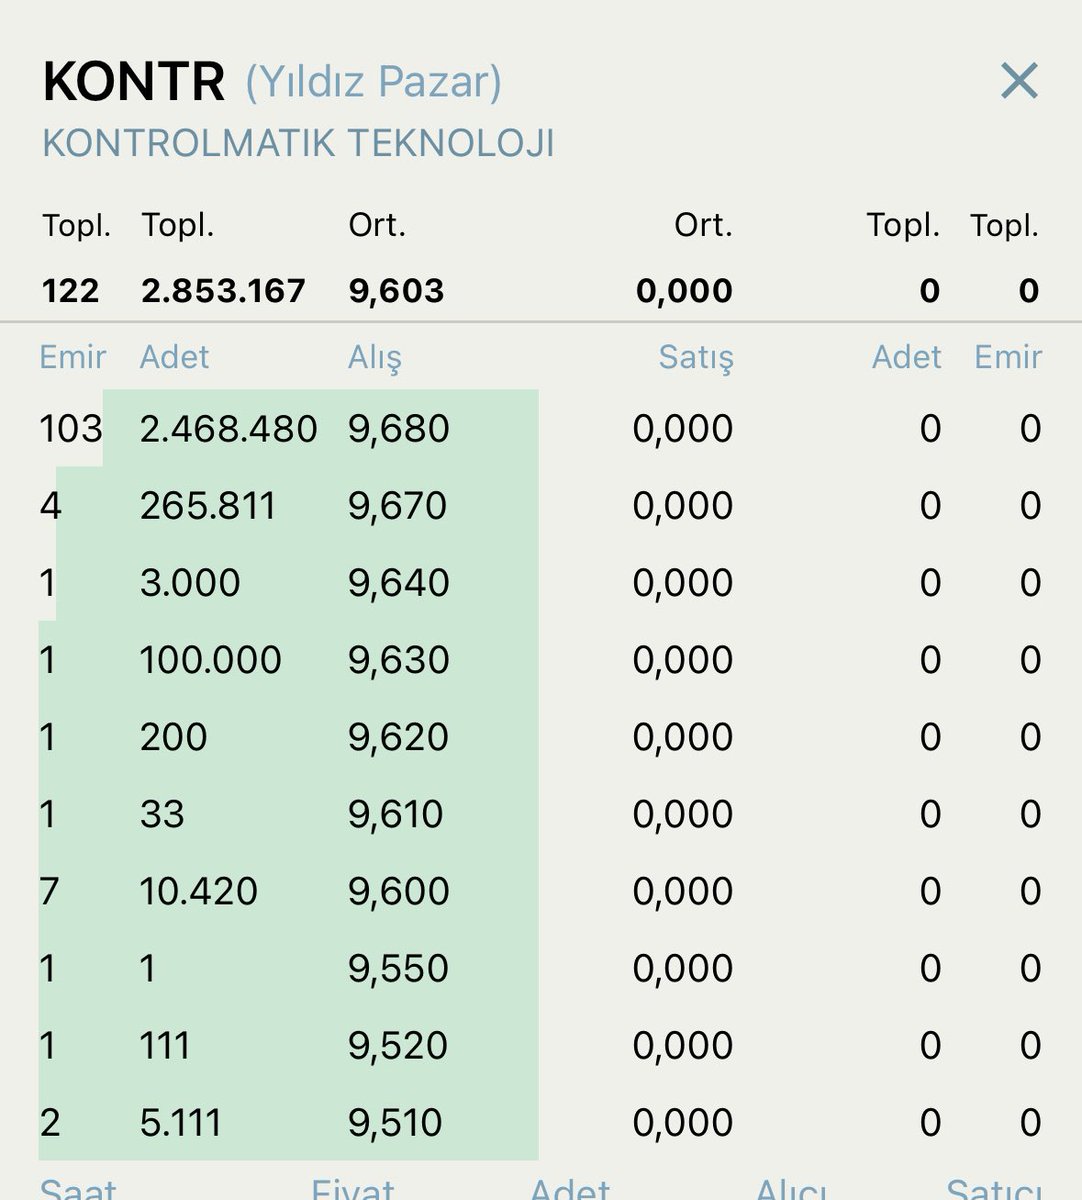Select quantity 111
The image size is (1082, 1200).
click(165, 1045)
